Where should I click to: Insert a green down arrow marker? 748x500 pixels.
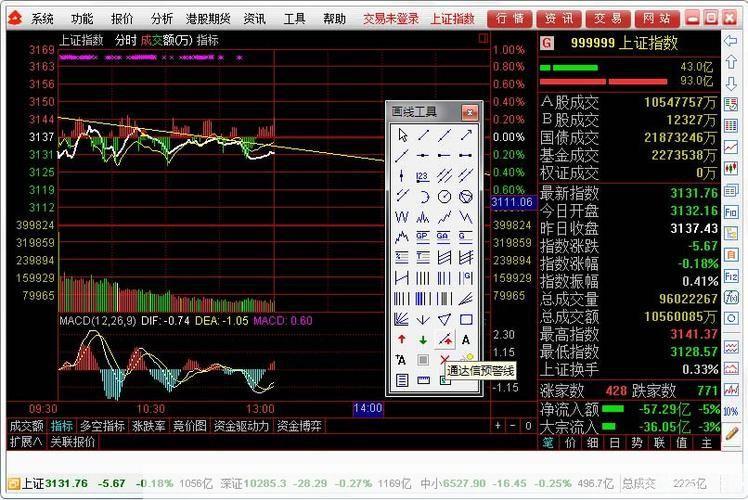[423, 339]
